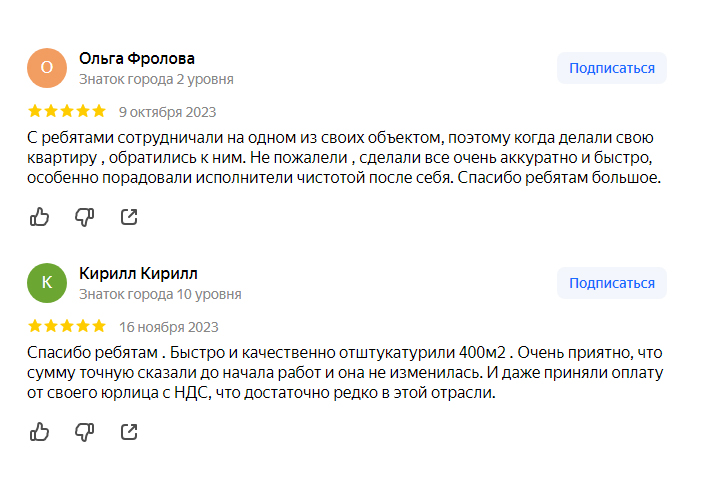Image resolution: width=709 pixels, height=485 pixels.
Task: Click "Знаток города 2 уровня" badge
Action: pos(156,79)
